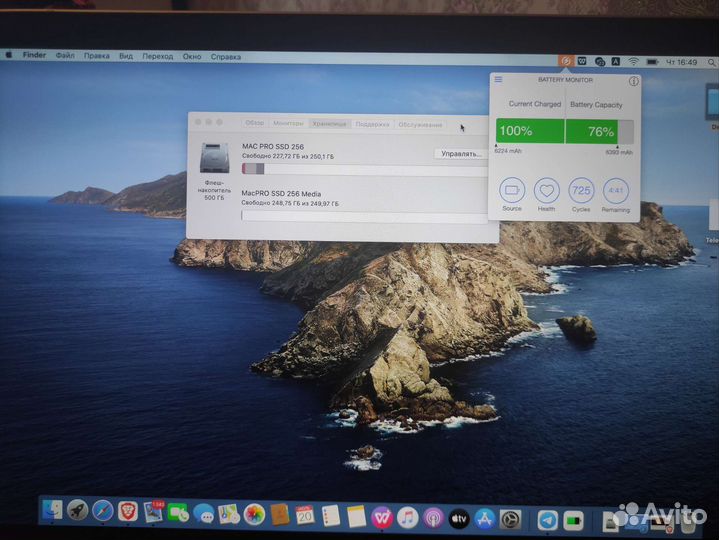
Task: Click the Source battery circle
Action: [512, 190]
